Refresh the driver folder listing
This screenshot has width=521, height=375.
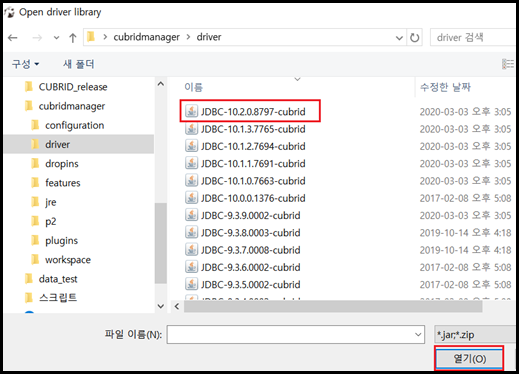coord(414,38)
